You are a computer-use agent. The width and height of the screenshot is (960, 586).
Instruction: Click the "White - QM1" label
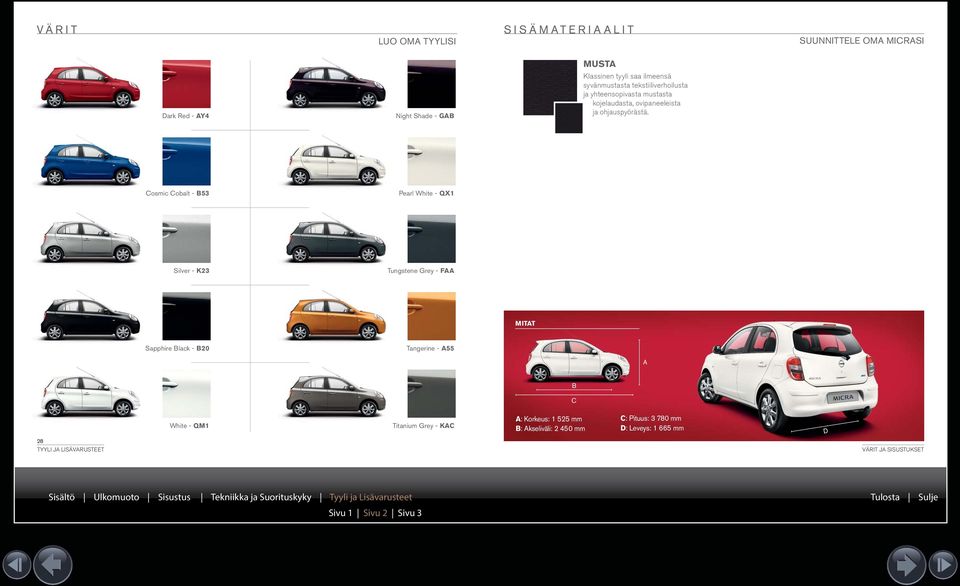coord(189,426)
